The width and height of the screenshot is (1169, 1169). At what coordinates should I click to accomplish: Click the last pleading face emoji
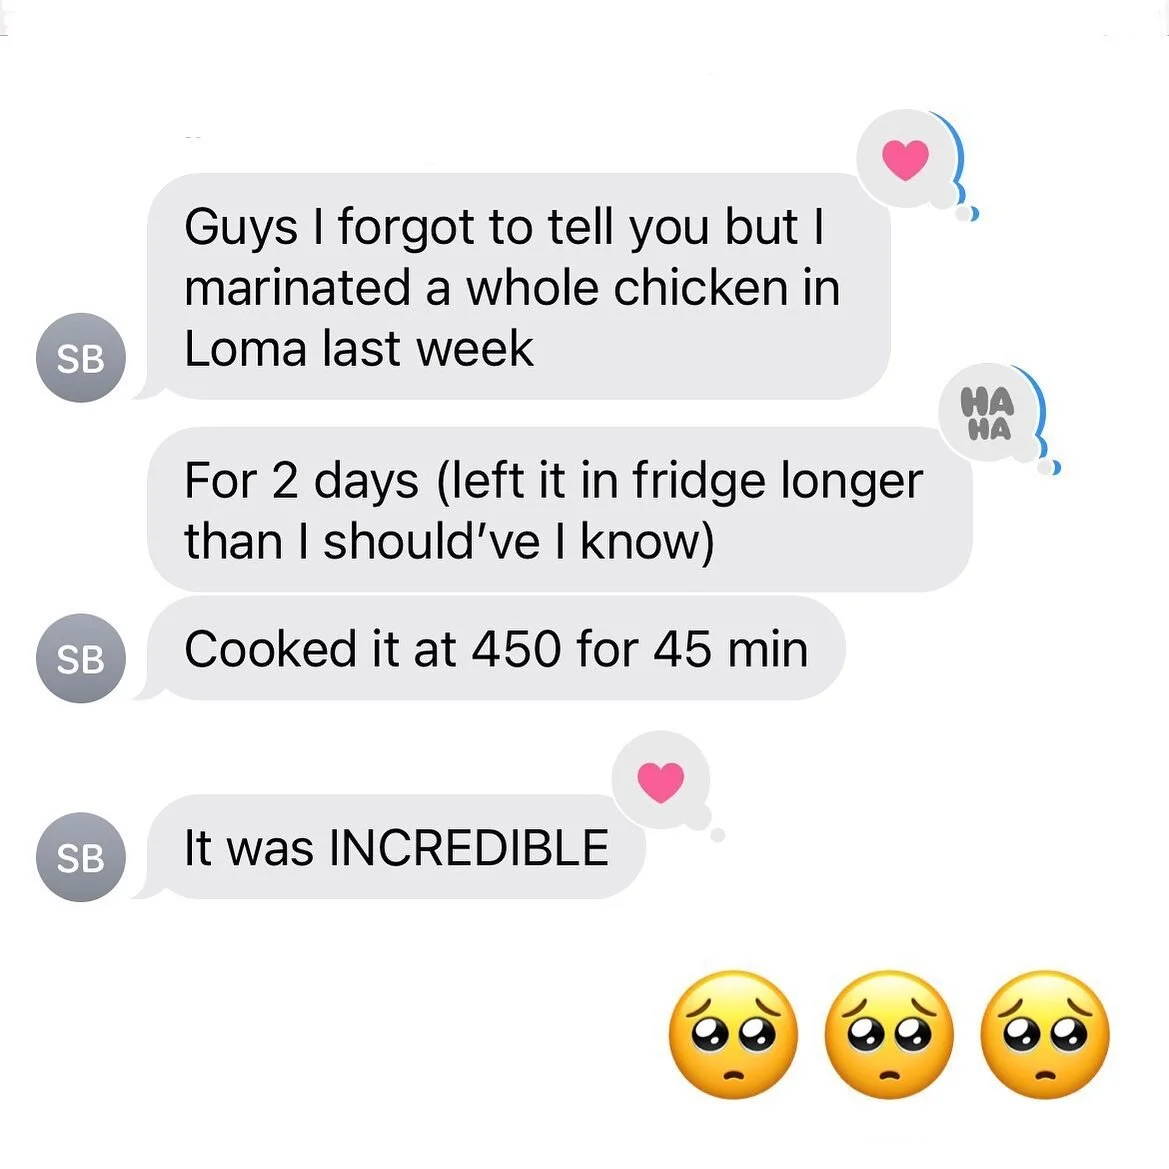pos(1044,1035)
